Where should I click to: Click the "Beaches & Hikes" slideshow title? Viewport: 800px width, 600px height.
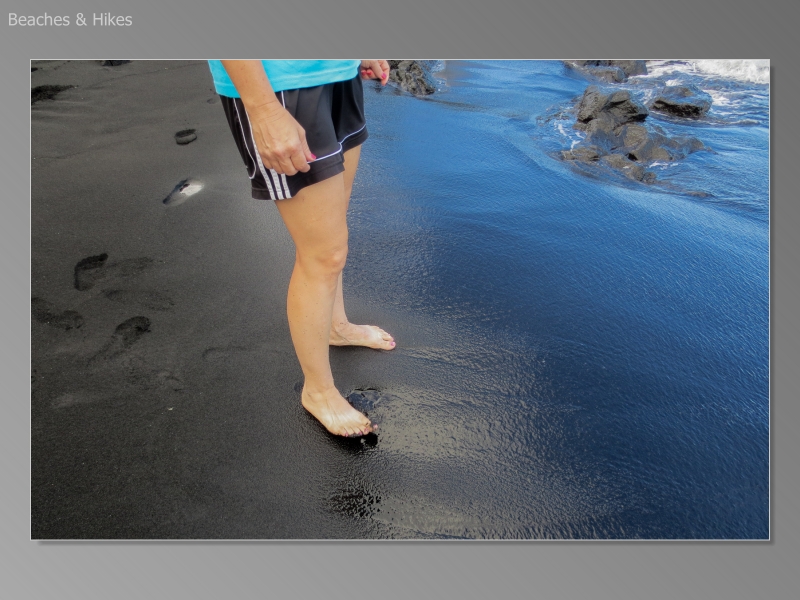coord(70,19)
